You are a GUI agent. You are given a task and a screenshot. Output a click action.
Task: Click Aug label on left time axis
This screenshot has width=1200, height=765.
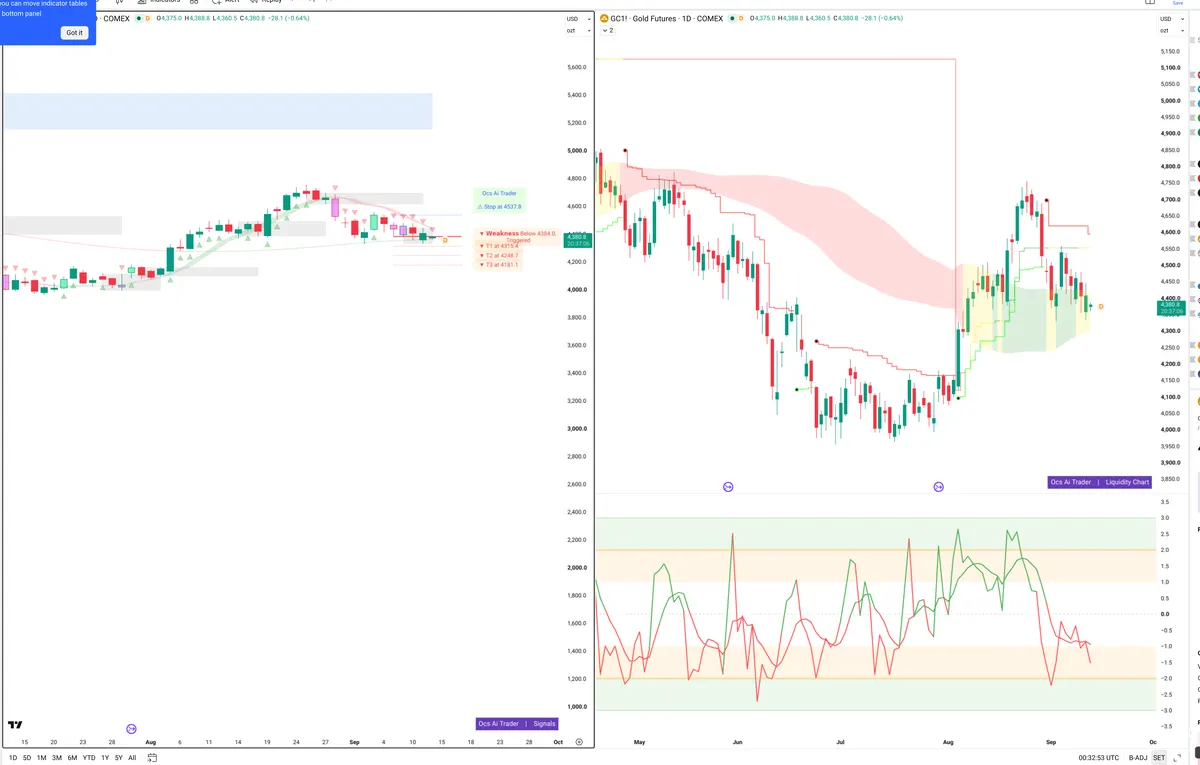(151, 743)
